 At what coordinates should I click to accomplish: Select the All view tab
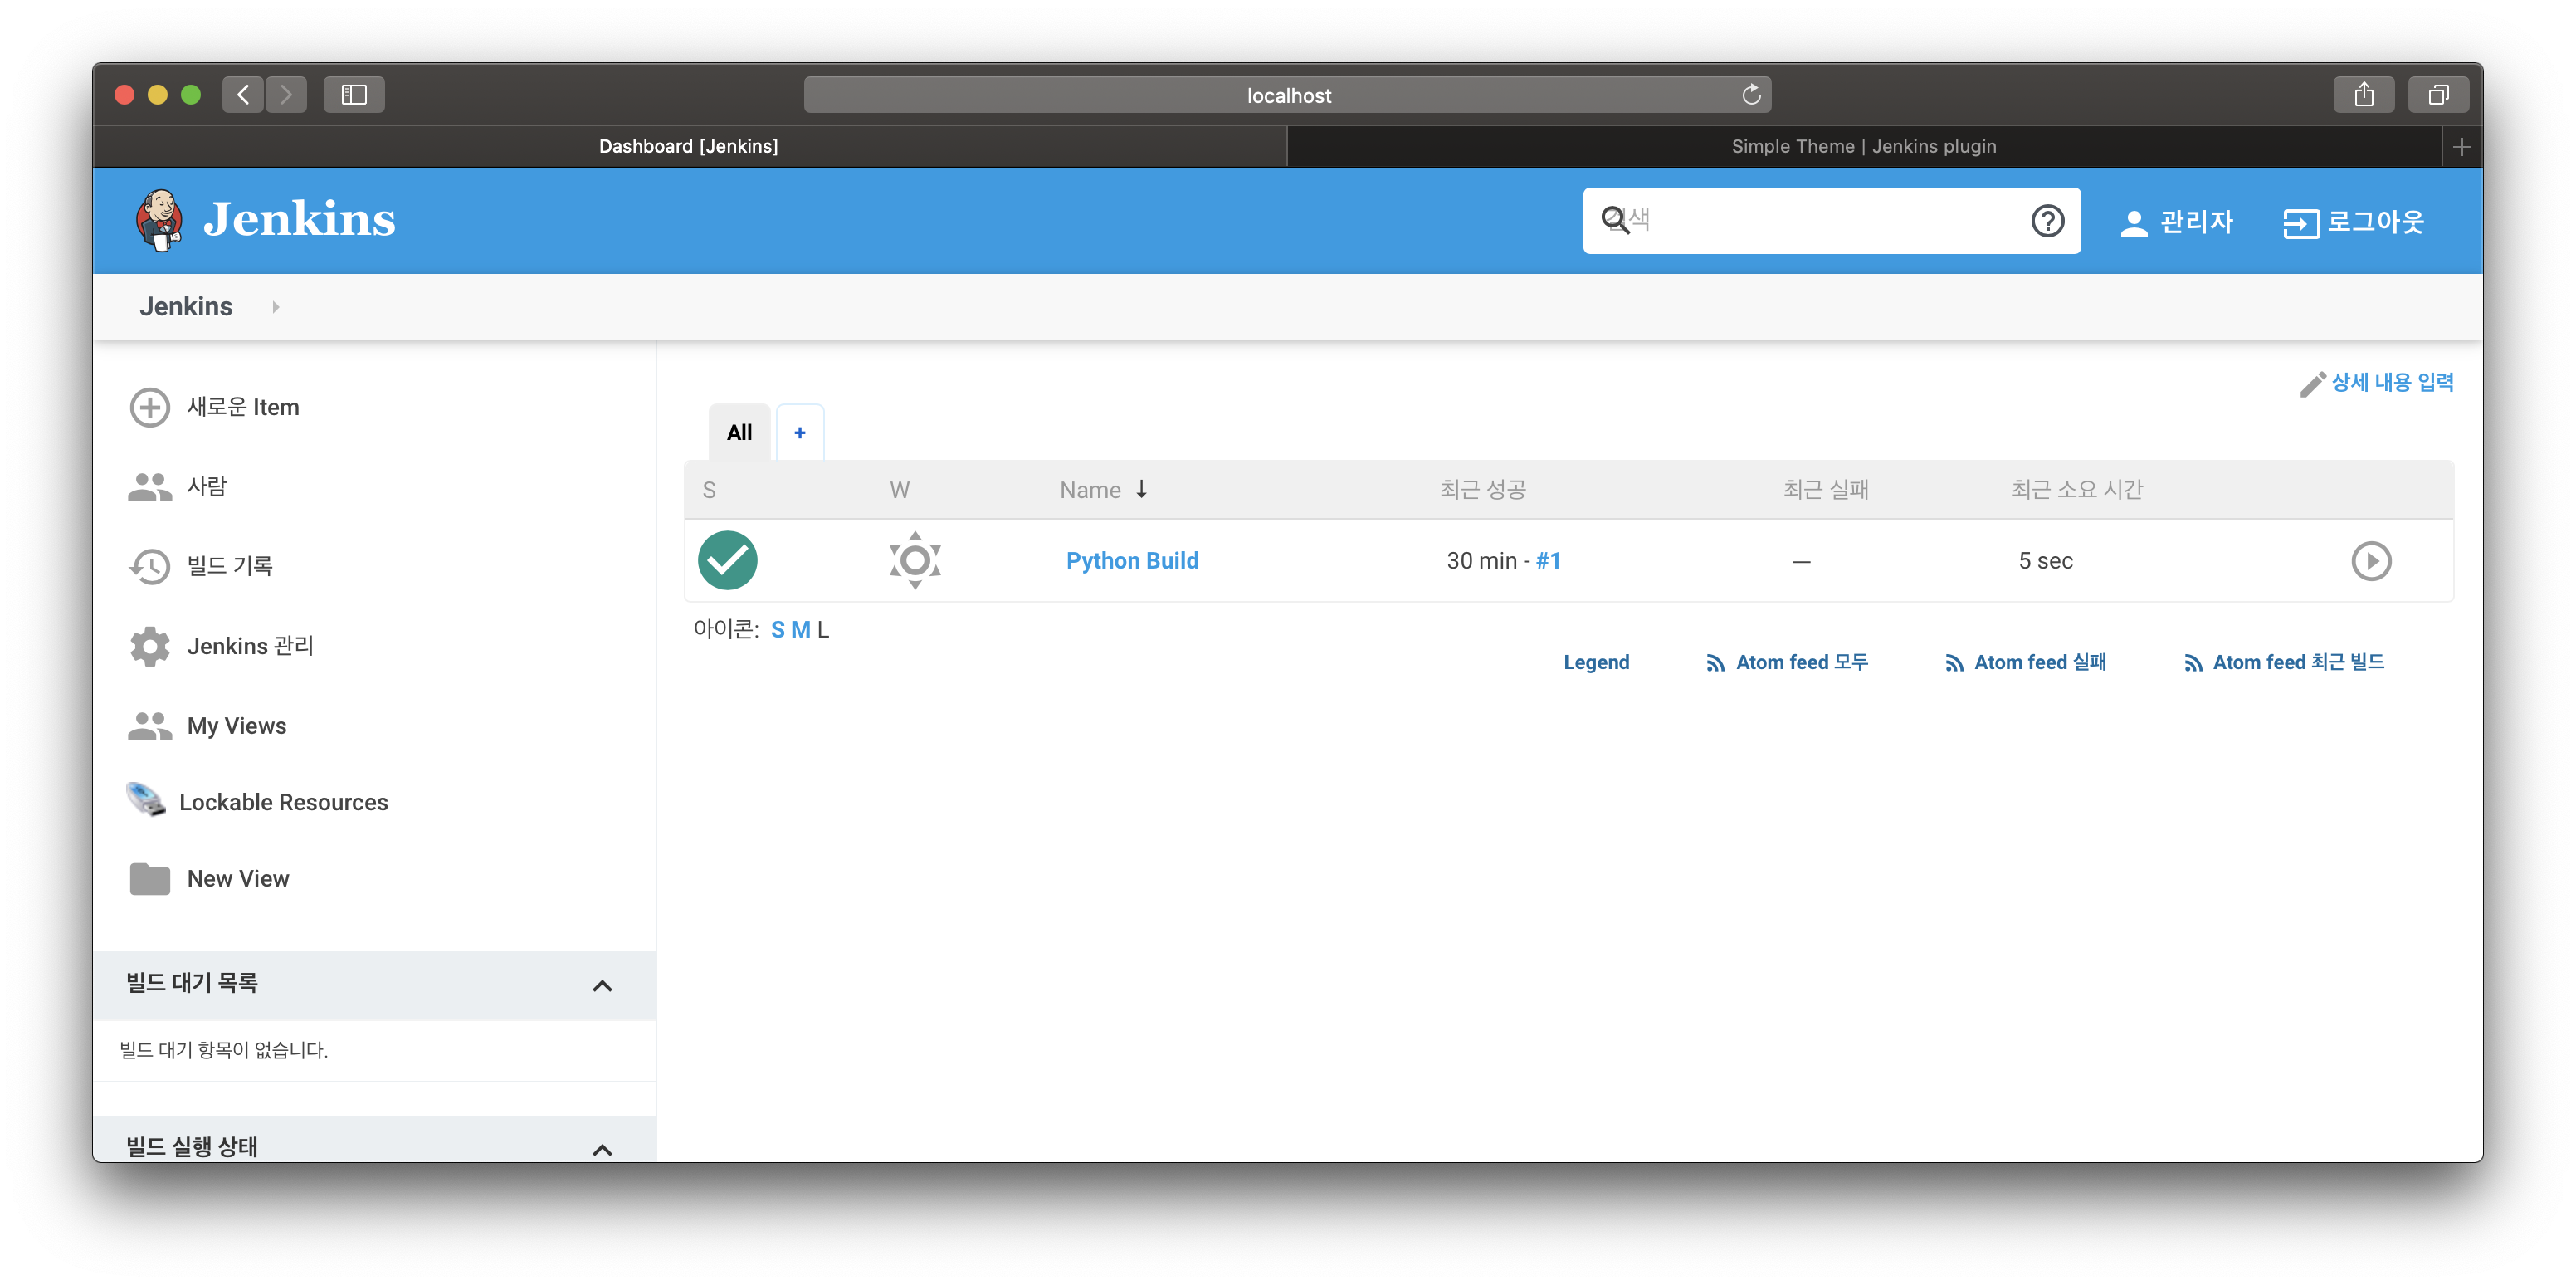pos(739,433)
